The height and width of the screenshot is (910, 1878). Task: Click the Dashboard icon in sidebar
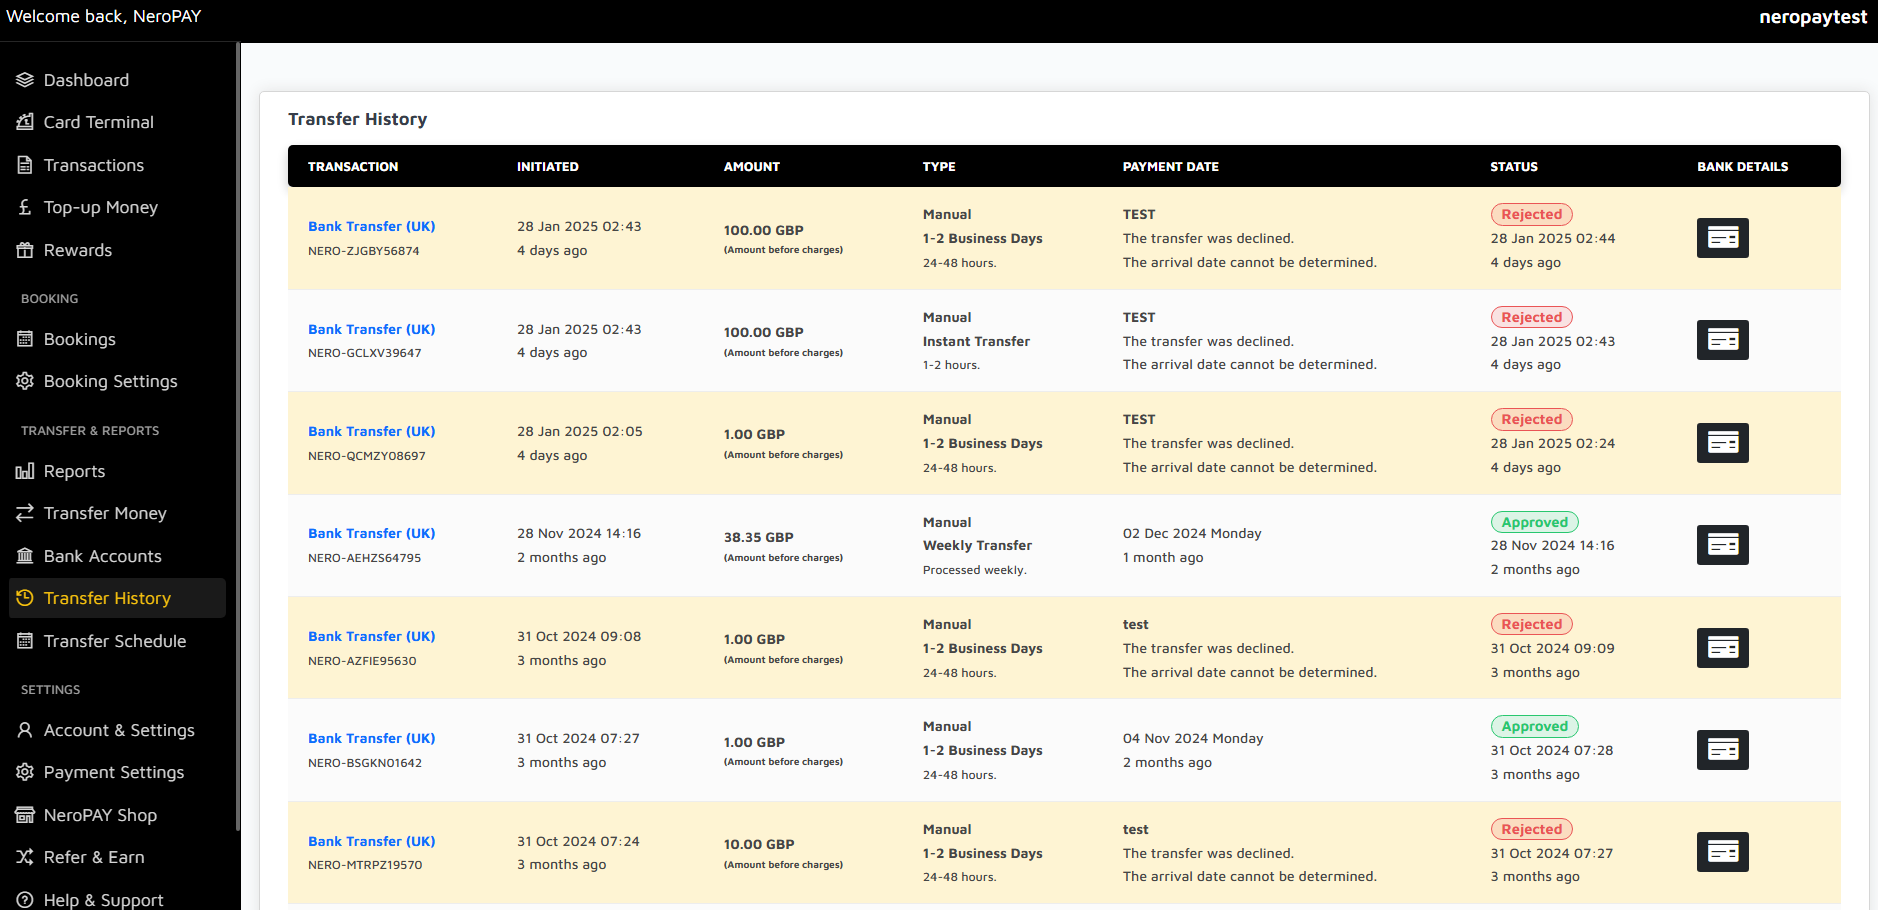pyautogui.click(x=25, y=80)
